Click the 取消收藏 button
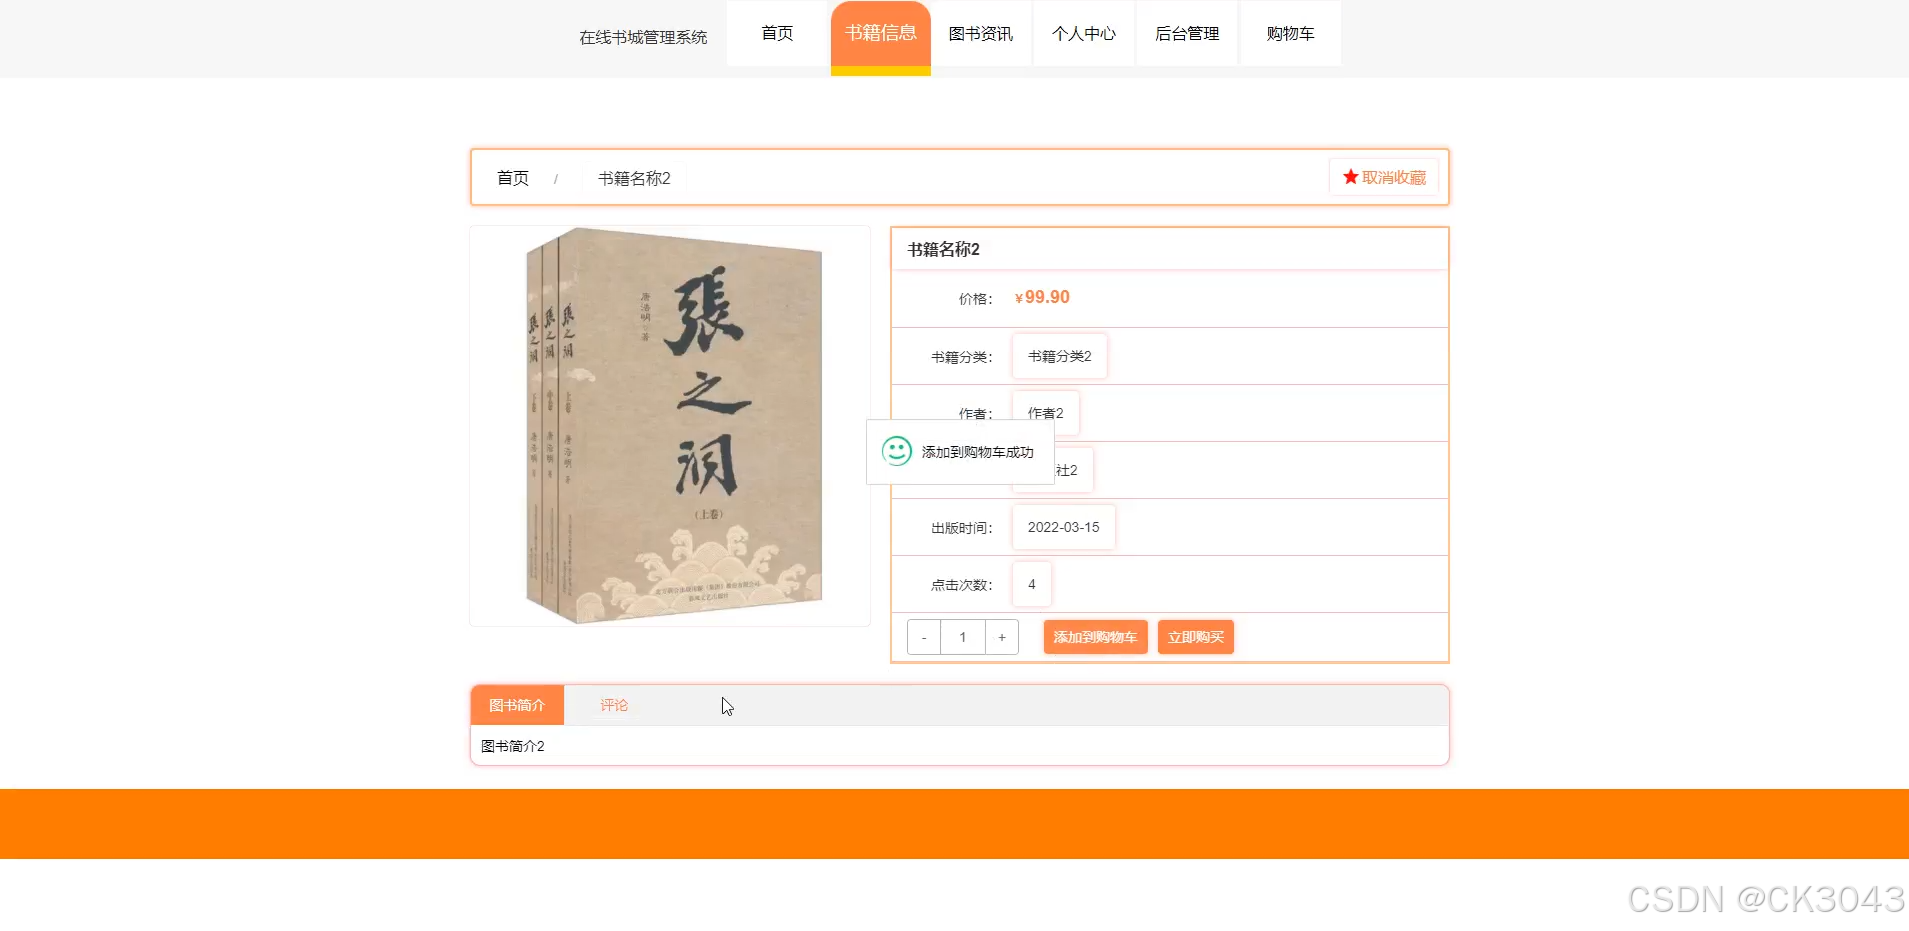 tap(1384, 177)
